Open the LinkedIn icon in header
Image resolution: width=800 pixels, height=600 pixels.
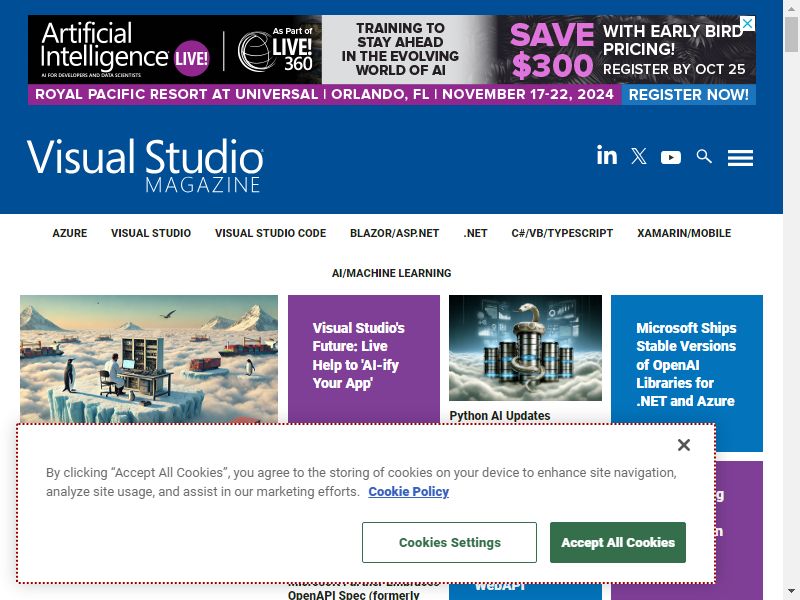[607, 156]
